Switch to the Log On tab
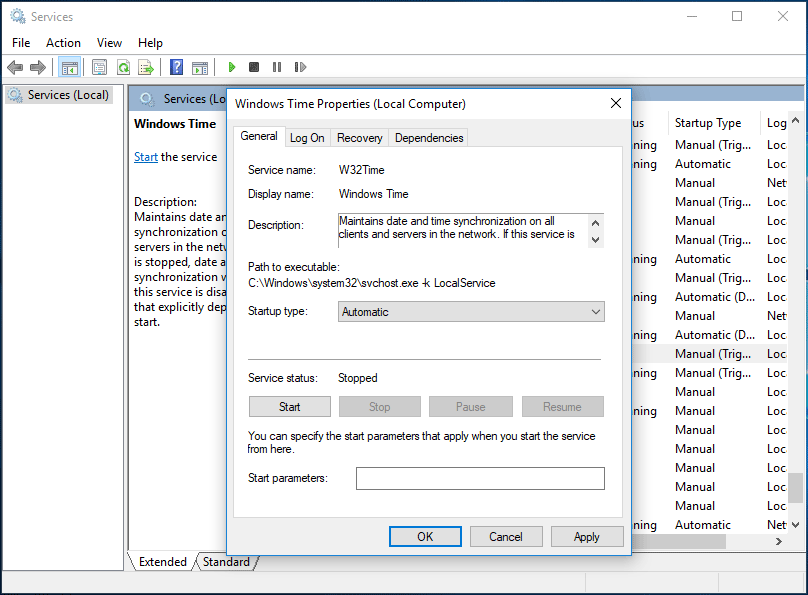This screenshot has height=595, width=808. [x=307, y=138]
